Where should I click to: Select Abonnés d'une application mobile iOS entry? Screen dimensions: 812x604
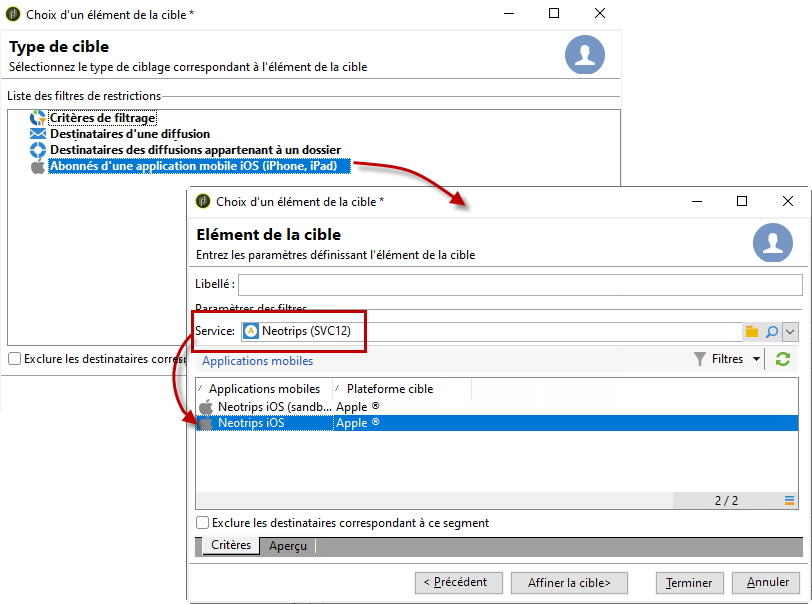coord(199,166)
